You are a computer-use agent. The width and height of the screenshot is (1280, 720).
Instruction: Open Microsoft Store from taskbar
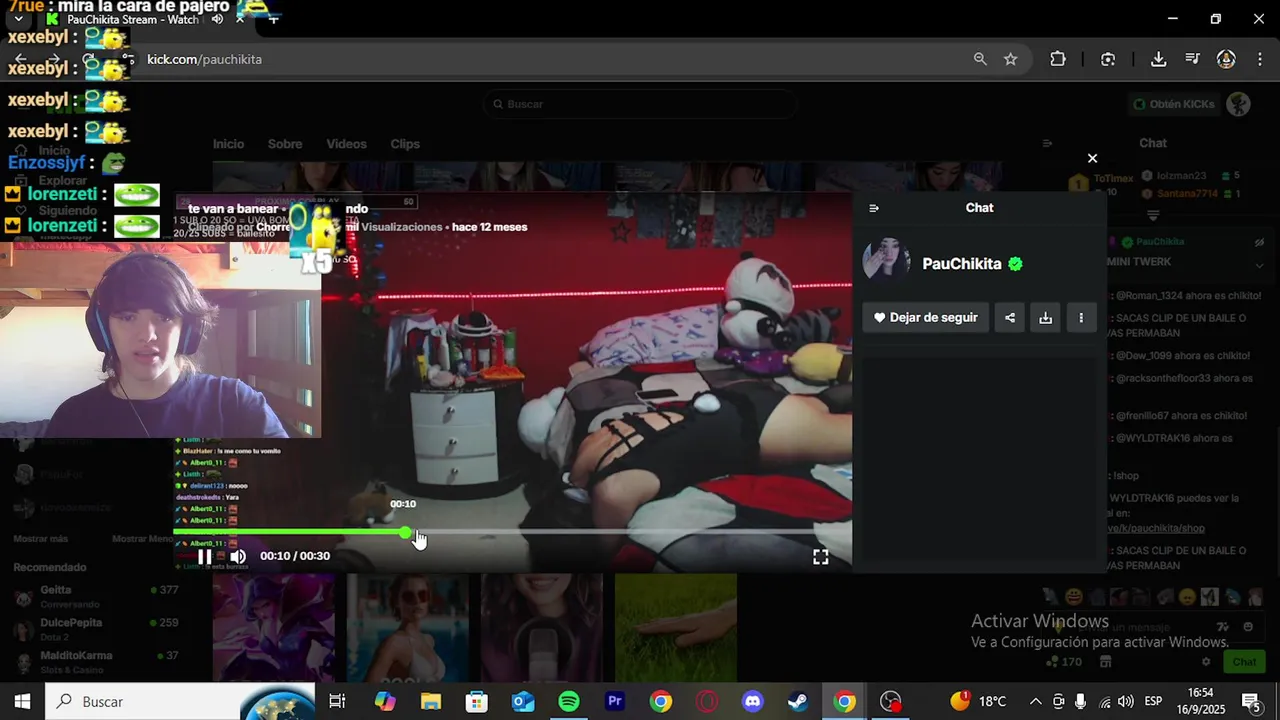pos(477,702)
